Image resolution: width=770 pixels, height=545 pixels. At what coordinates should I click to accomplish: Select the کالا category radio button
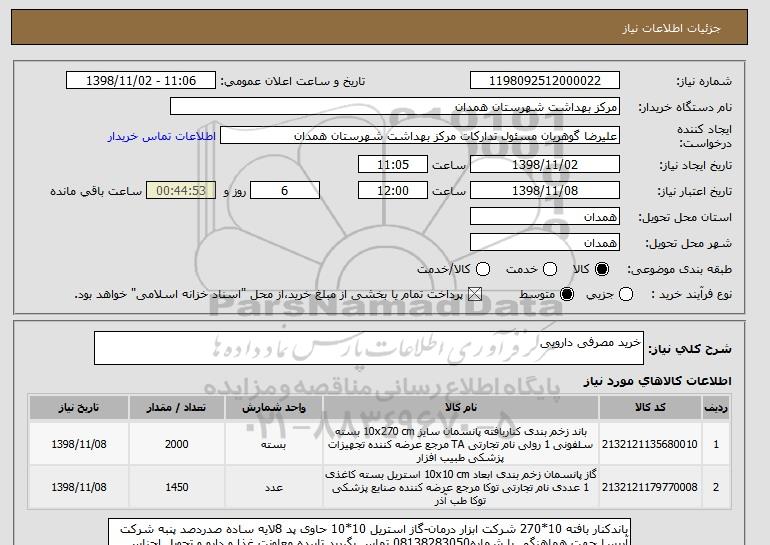tap(602, 269)
